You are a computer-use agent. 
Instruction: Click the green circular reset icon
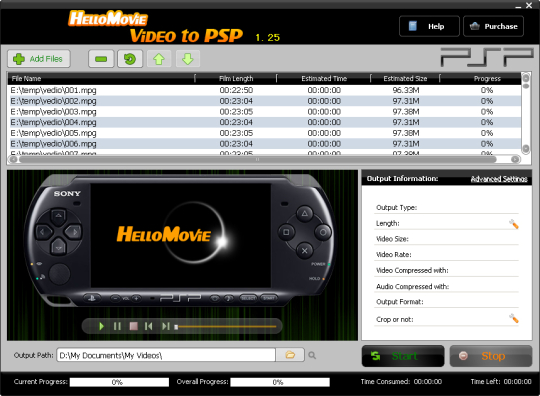point(130,59)
